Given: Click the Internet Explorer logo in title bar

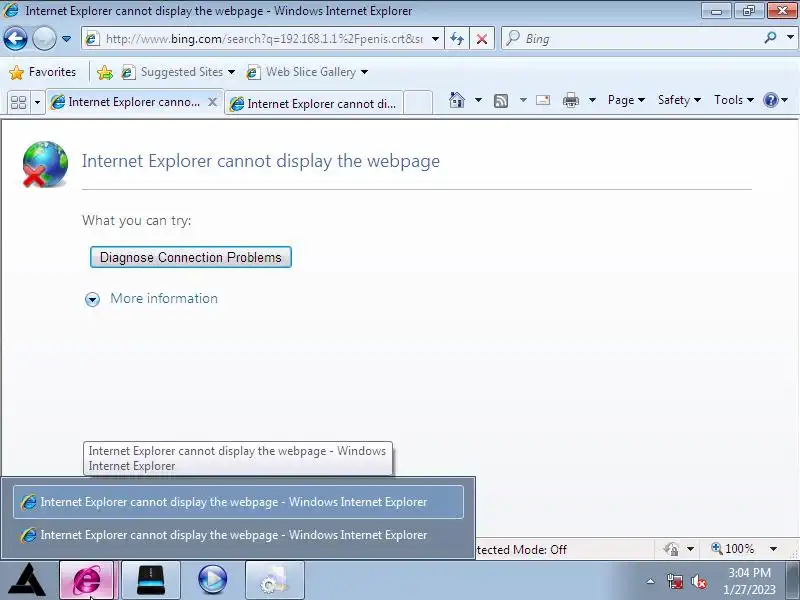Looking at the screenshot, I should tap(11, 10).
